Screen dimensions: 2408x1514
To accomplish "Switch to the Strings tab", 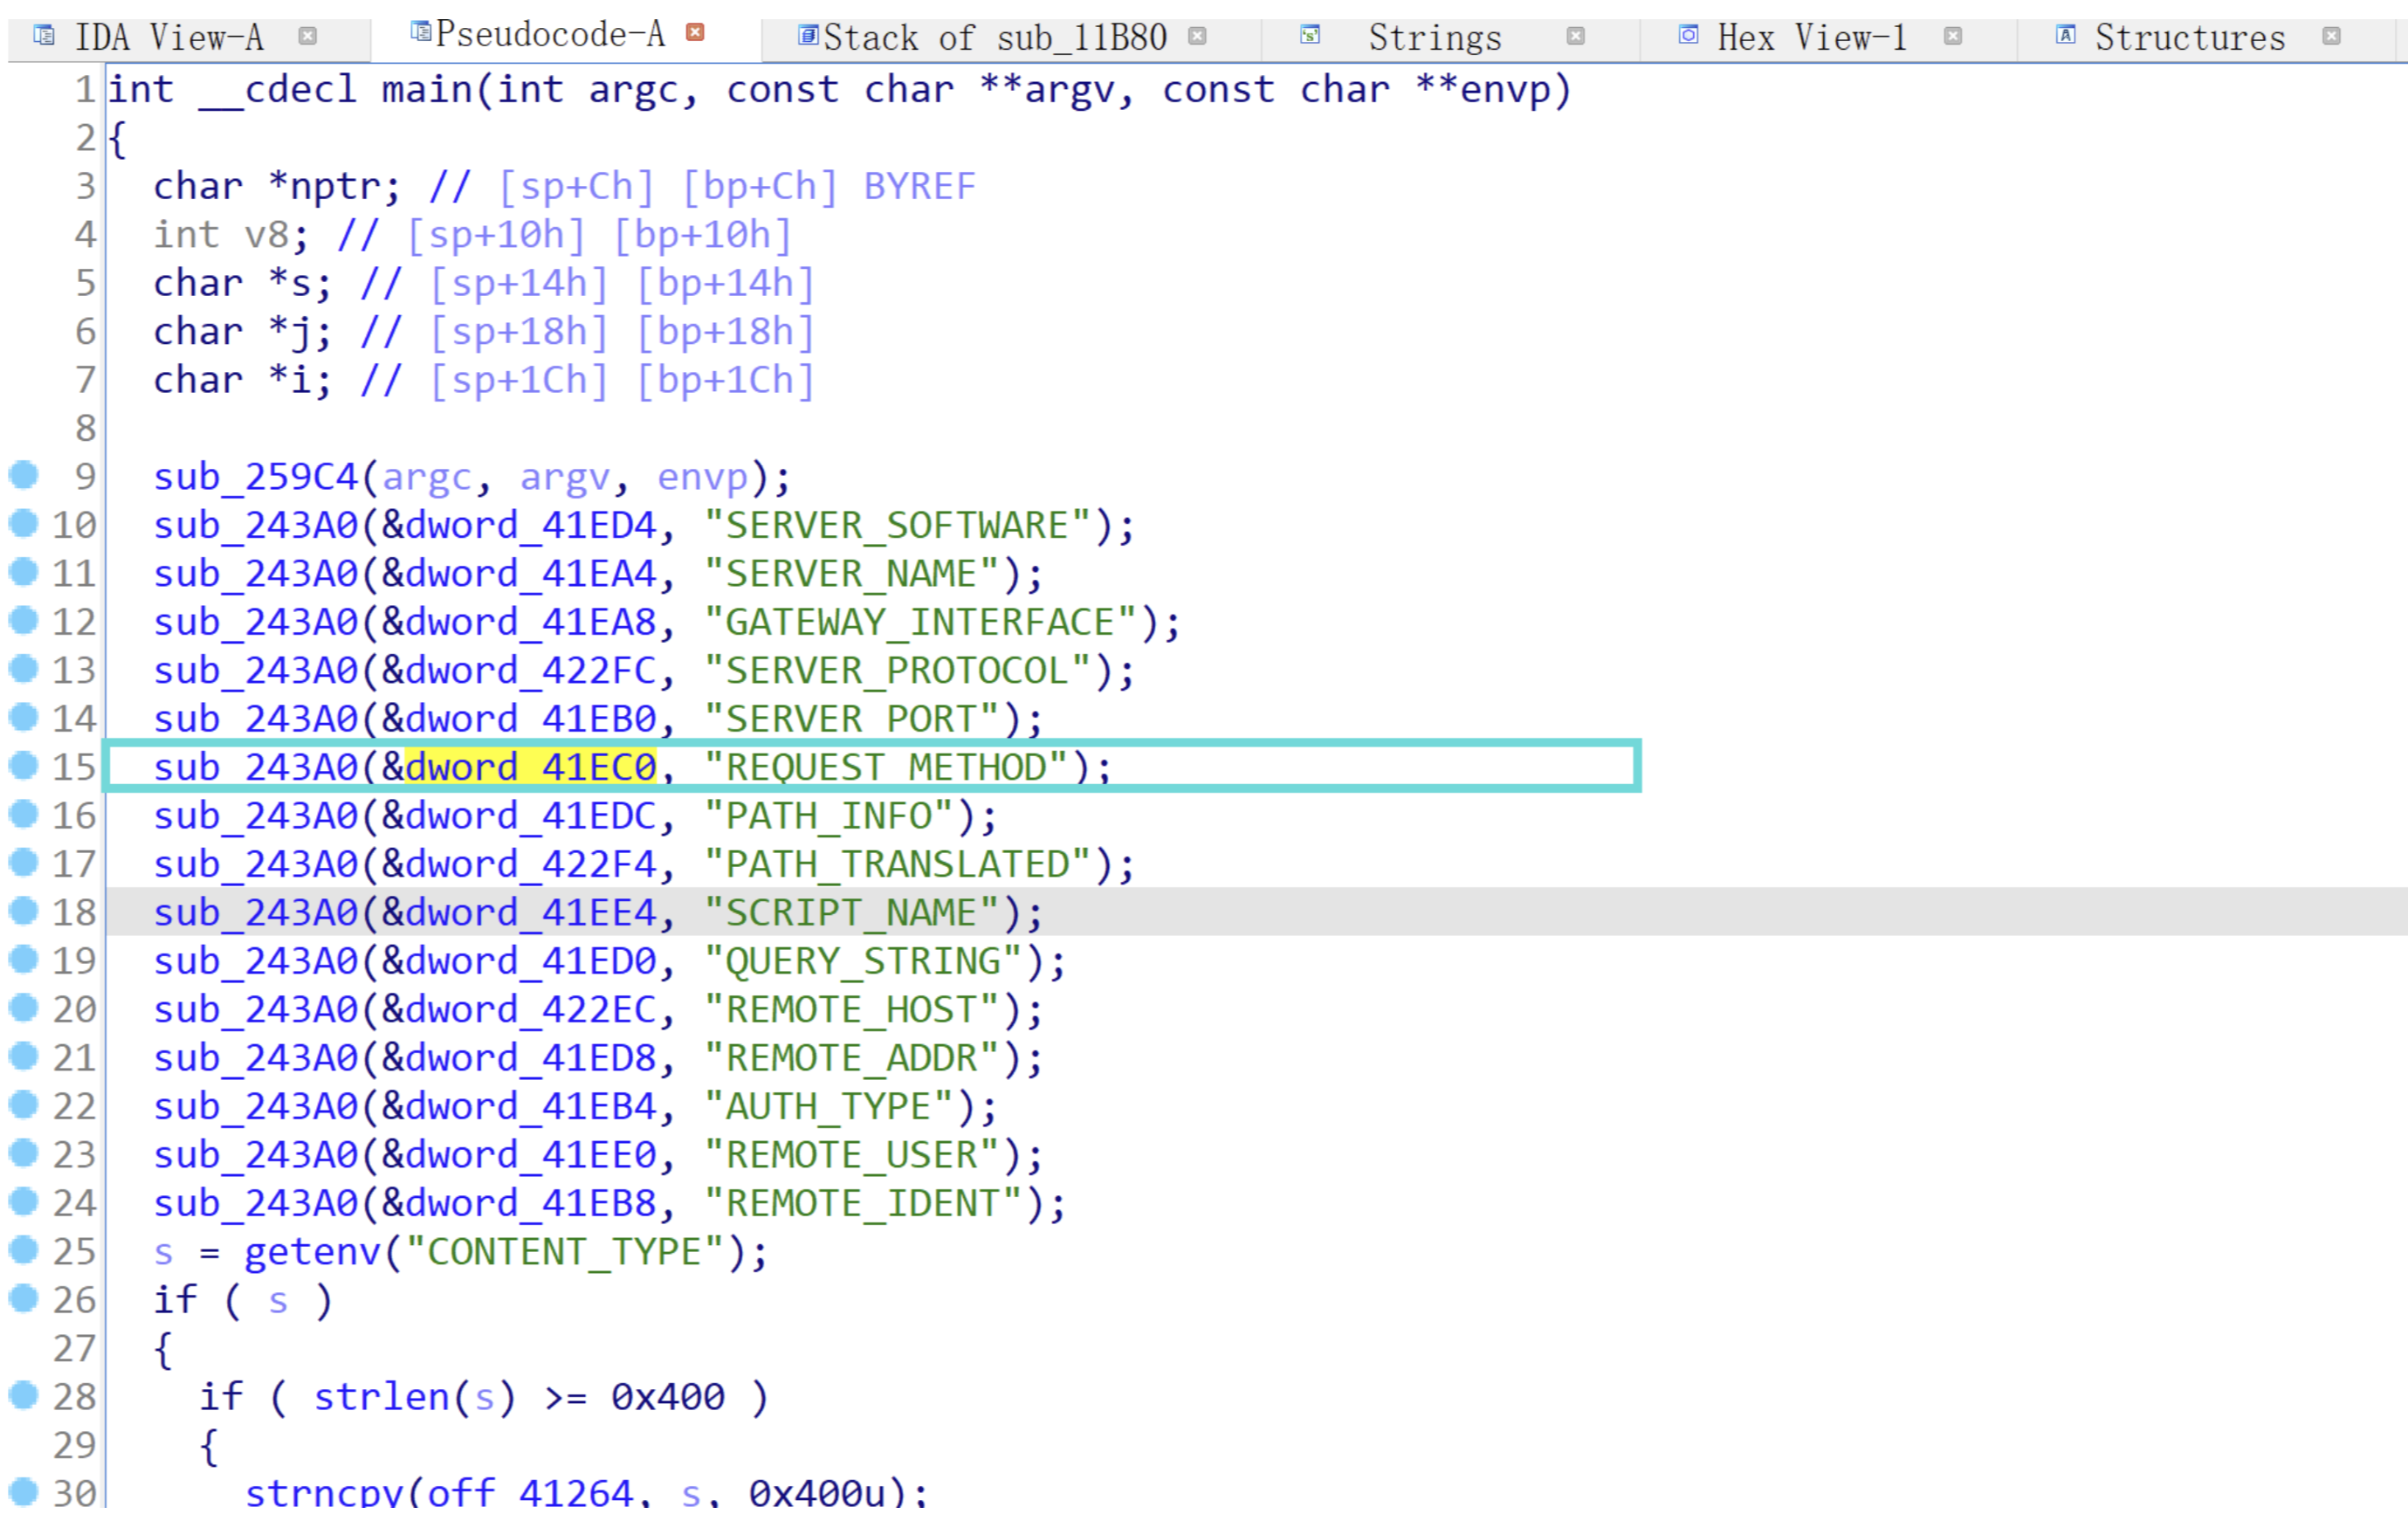I will [1435, 38].
